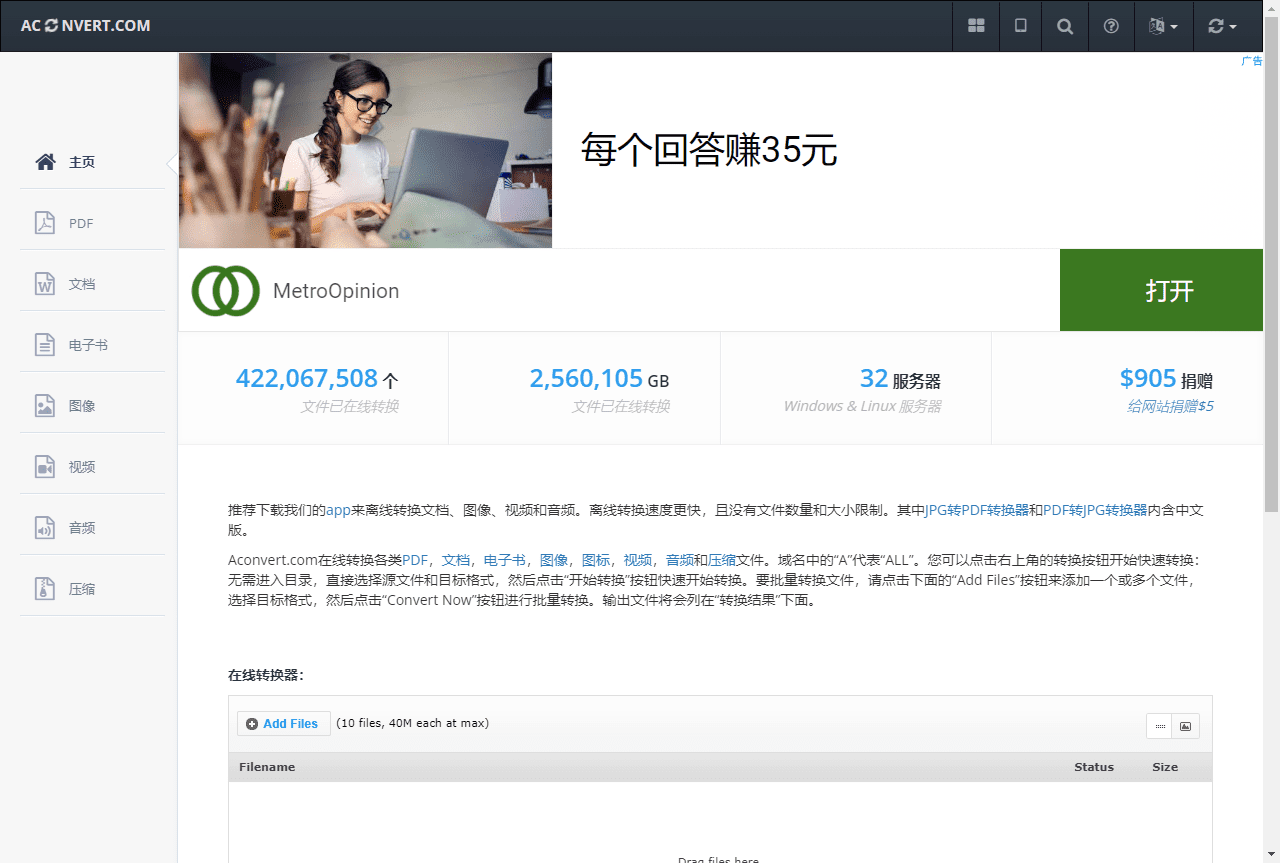The image size is (1280, 863).
Task: Expand the conversion type dropdown
Action: coord(1222,26)
